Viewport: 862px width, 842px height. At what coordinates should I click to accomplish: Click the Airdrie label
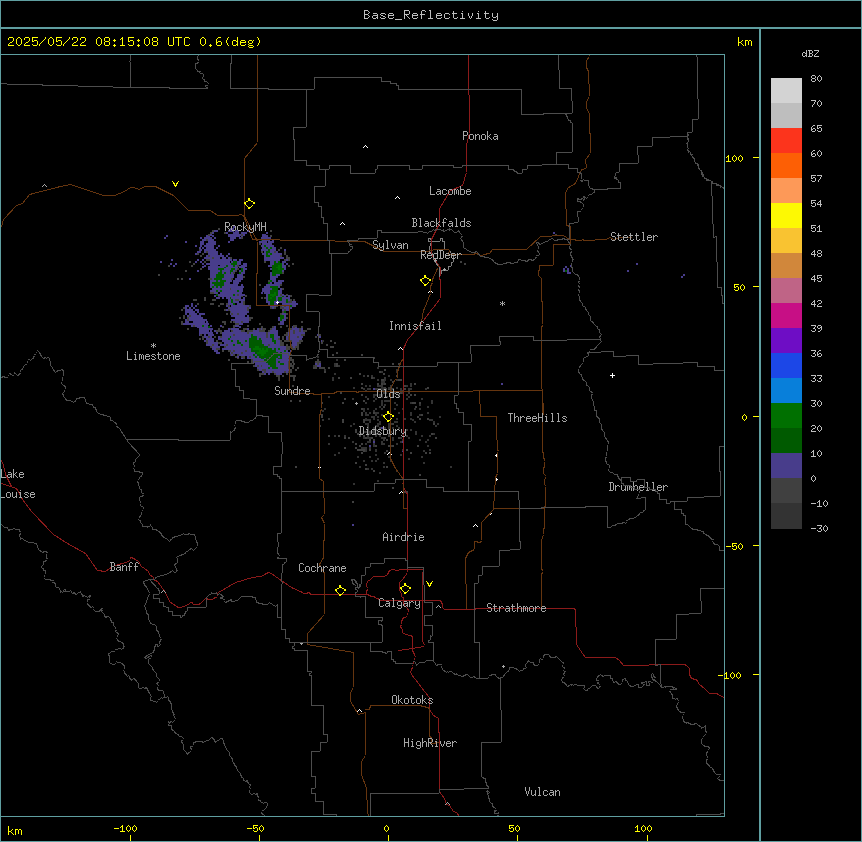[x=404, y=537]
